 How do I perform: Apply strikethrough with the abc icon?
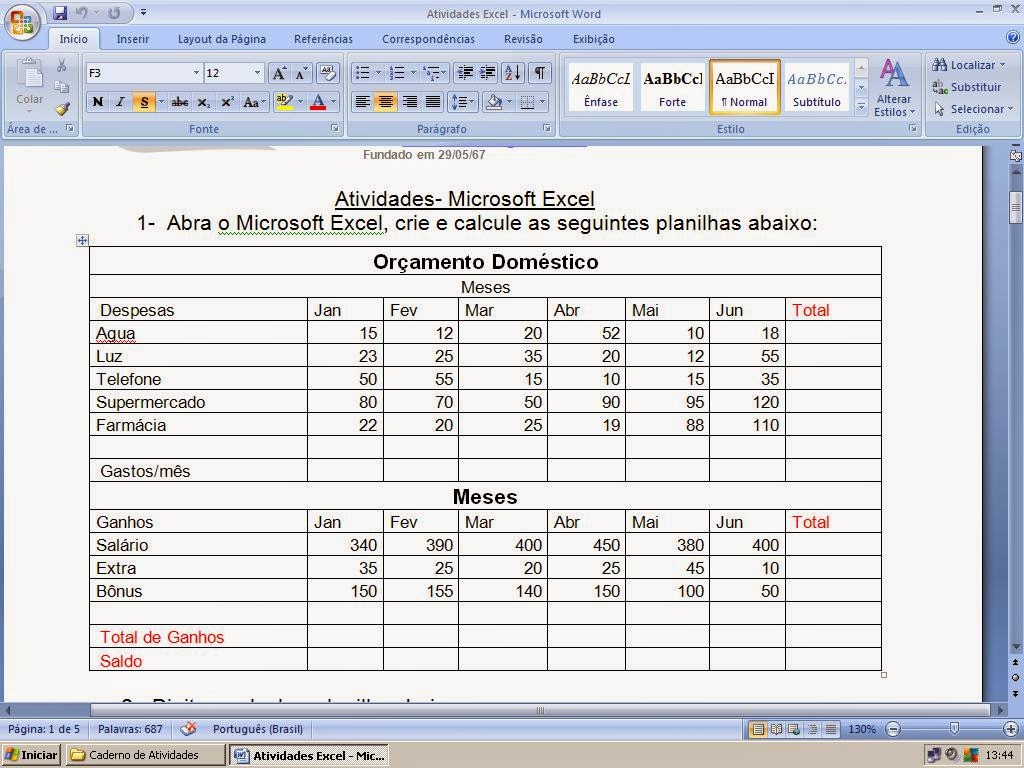tap(180, 101)
